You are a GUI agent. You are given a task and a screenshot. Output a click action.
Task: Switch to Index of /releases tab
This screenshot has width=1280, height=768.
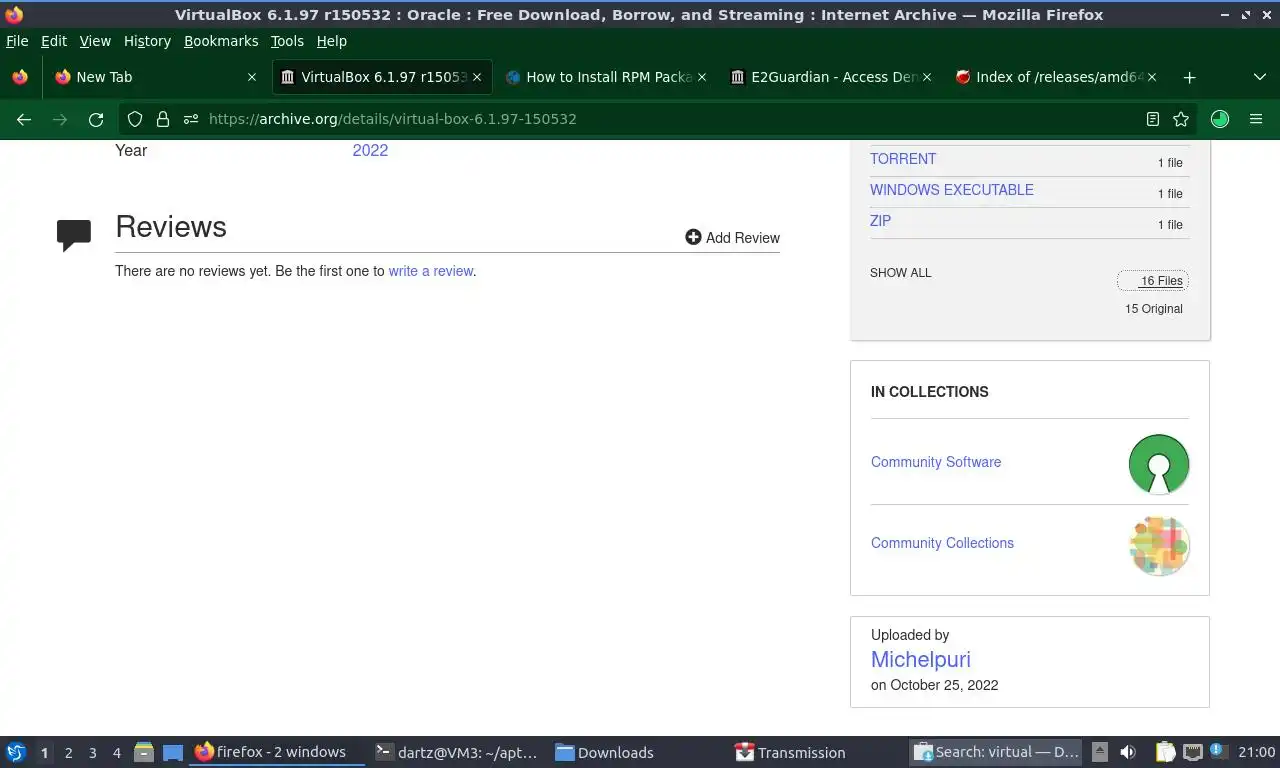pyautogui.click(x=1055, y=77)
